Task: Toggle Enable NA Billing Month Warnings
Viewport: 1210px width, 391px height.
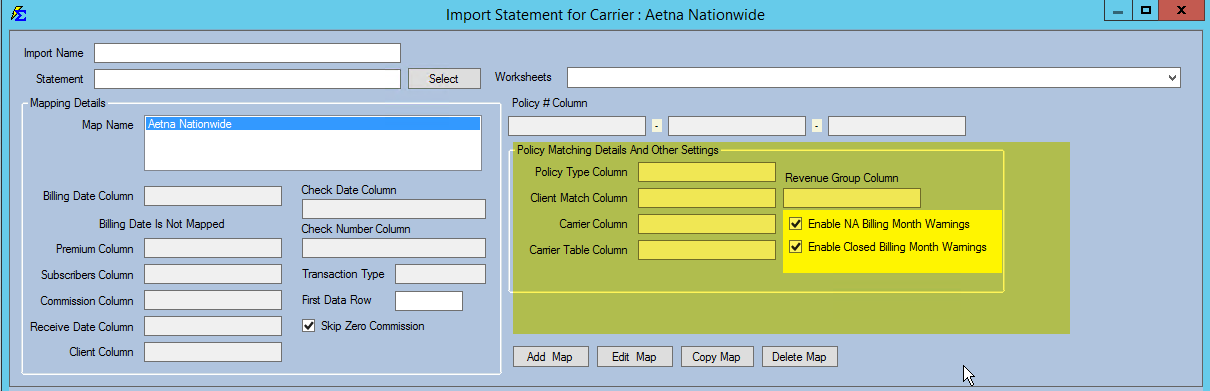Action: [x=796, y=224]
